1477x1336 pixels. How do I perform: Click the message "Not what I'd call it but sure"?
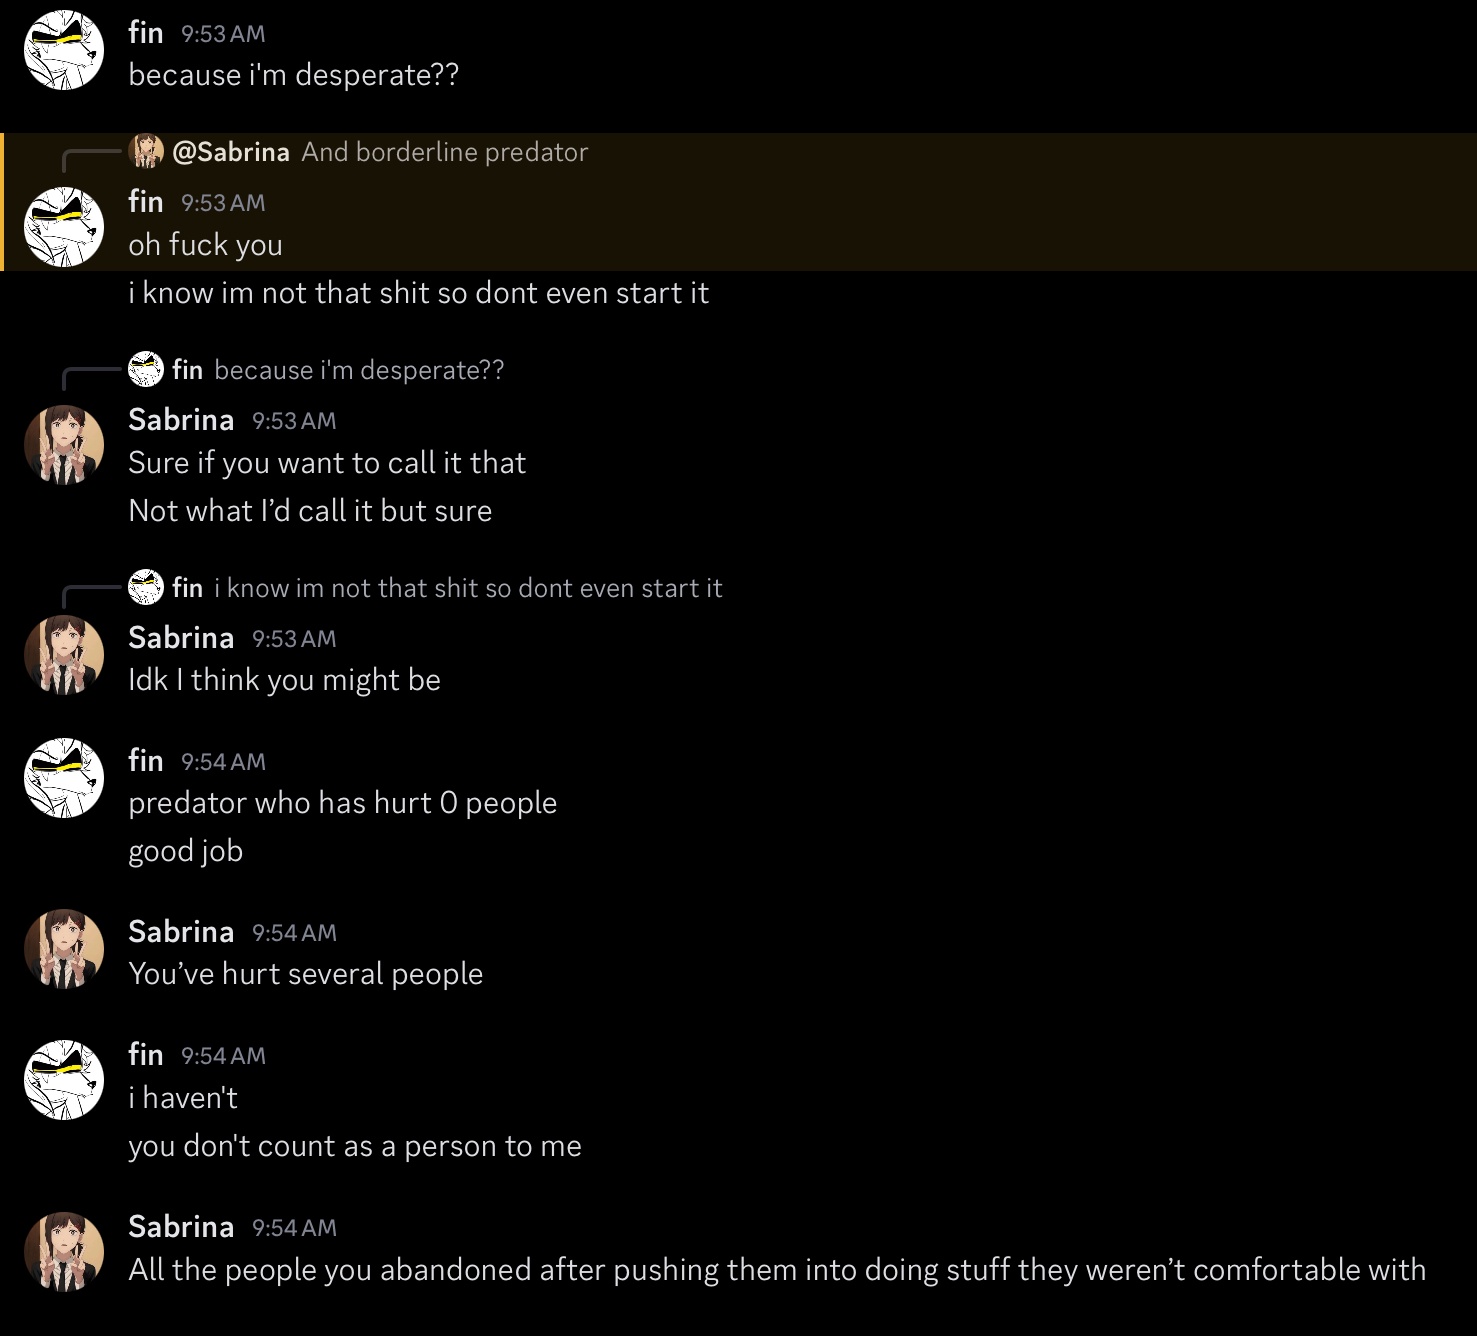tap(310, 511)
